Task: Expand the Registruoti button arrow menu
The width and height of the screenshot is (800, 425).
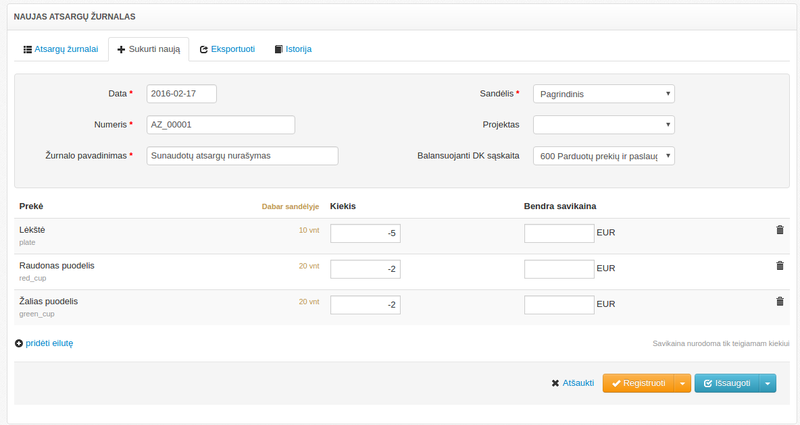Action: 682,383
